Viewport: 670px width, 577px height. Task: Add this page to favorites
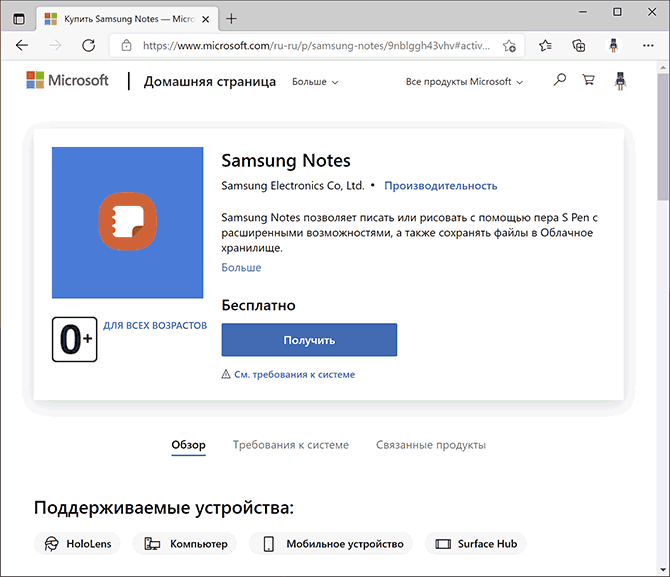coord(509,45)
